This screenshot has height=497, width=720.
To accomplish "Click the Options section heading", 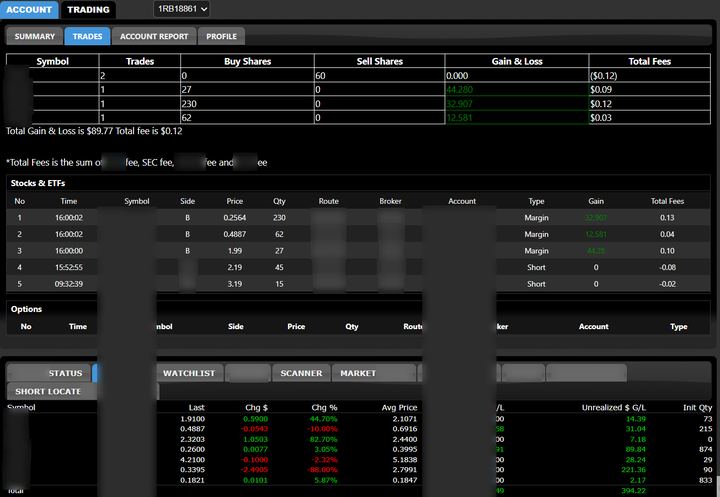I will point(26,309).
